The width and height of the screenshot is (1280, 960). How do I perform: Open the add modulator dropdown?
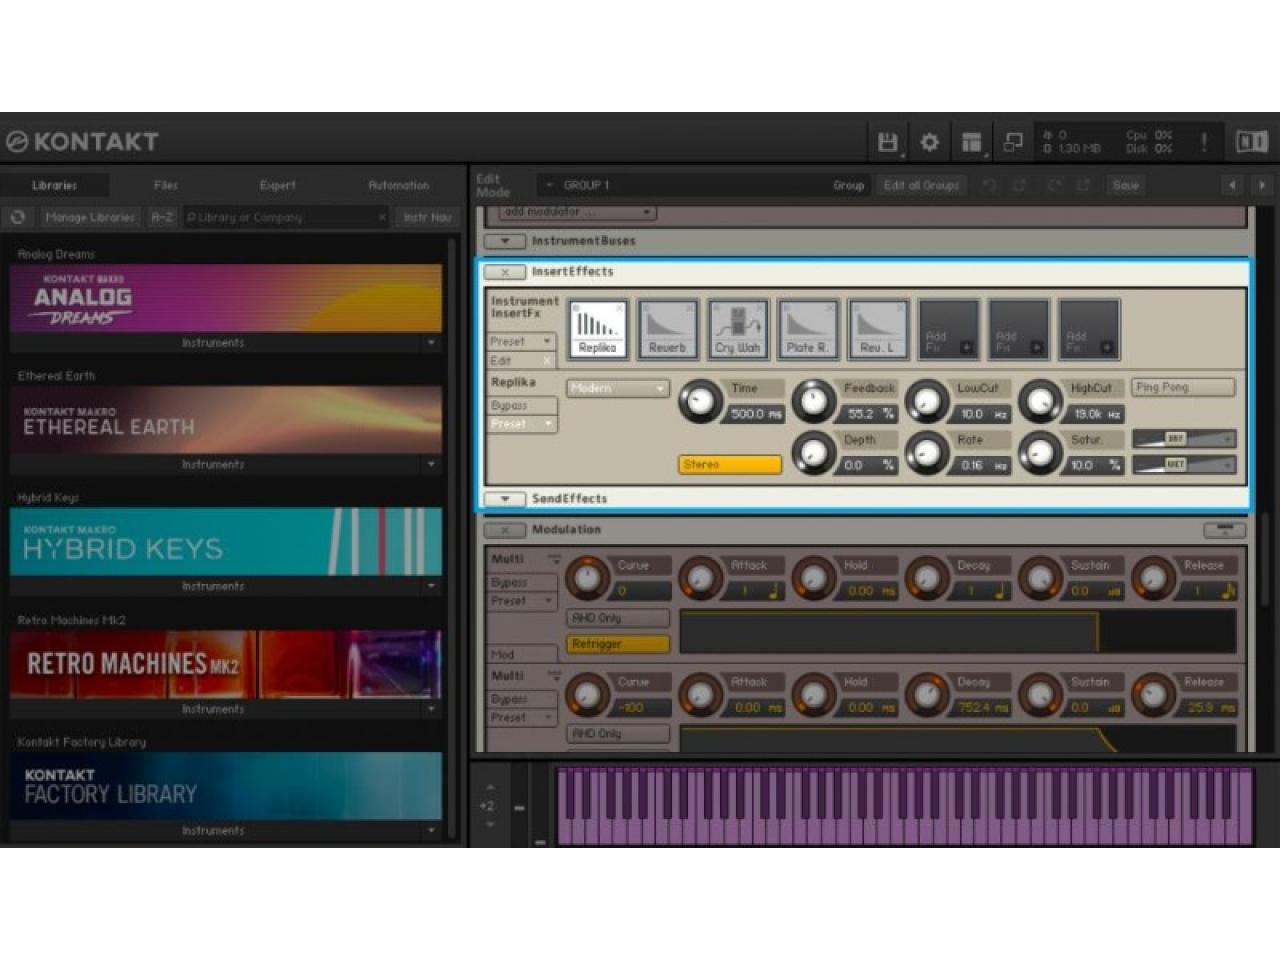(578, 212)
